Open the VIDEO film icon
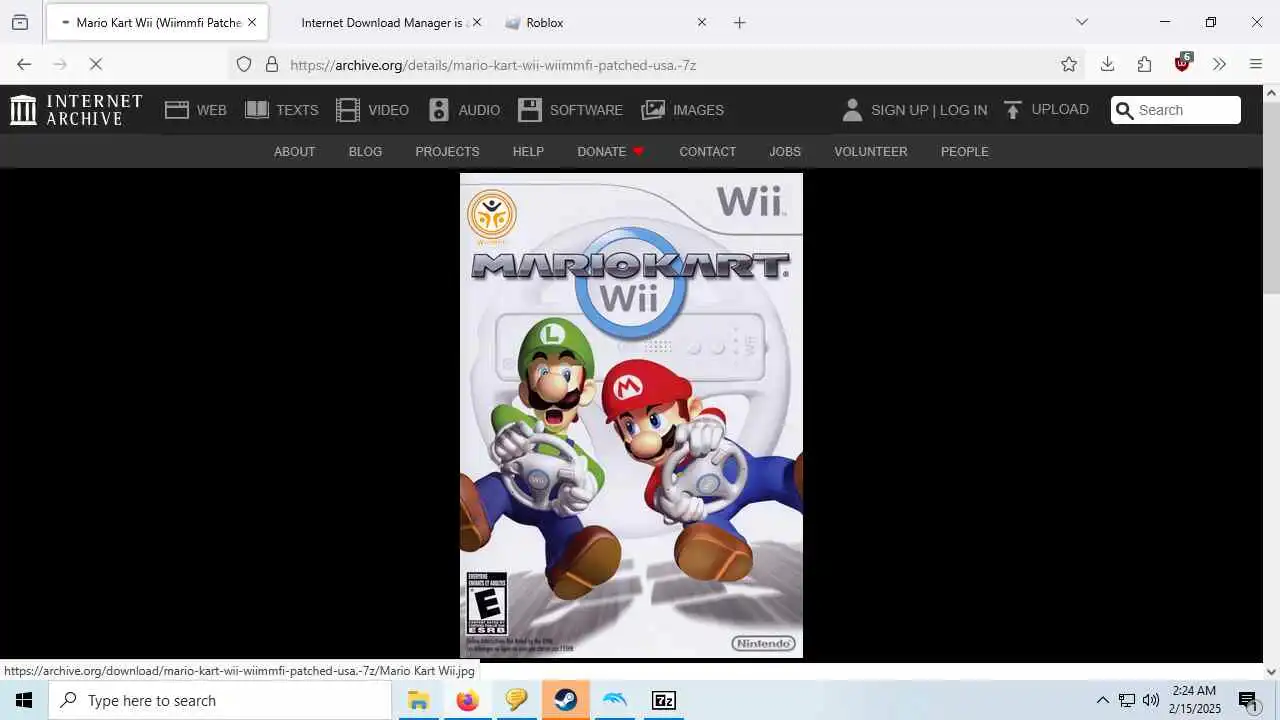Screen dimensions: 1280x720 tap(348, 110)
